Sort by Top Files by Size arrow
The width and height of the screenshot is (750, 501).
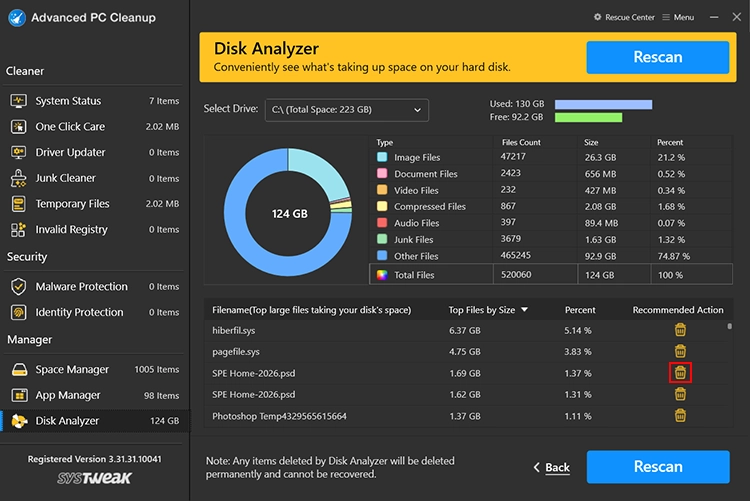click(525, 310)
